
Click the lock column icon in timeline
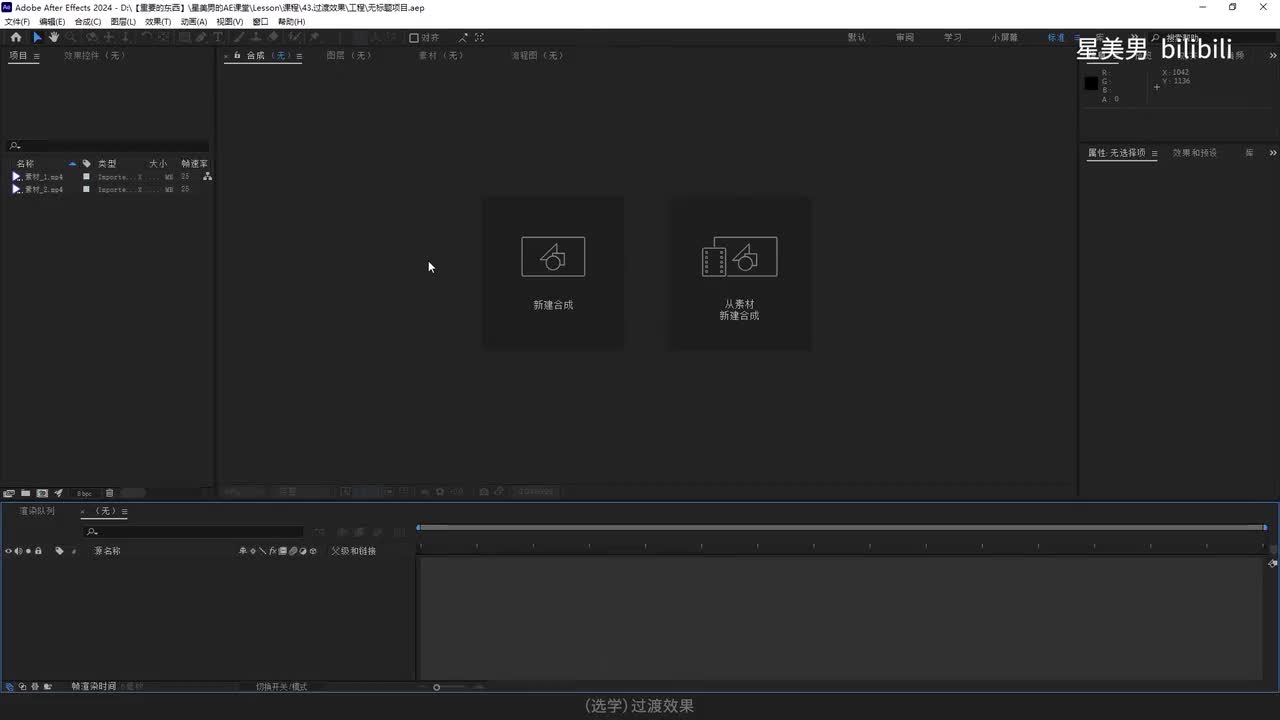pos(38,551)
